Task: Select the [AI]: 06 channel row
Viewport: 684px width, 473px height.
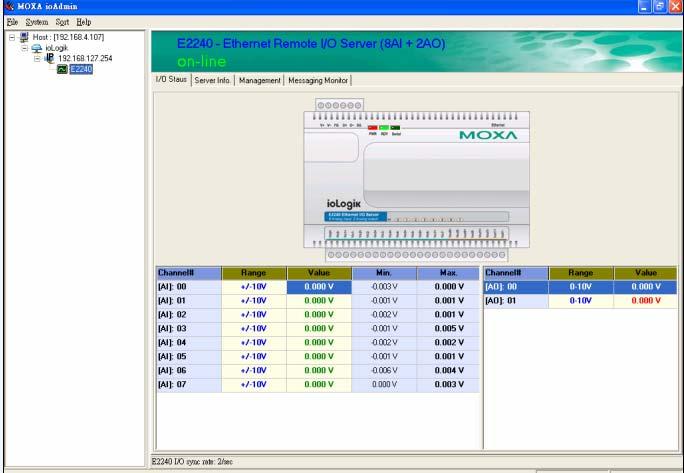Action: 318,370
